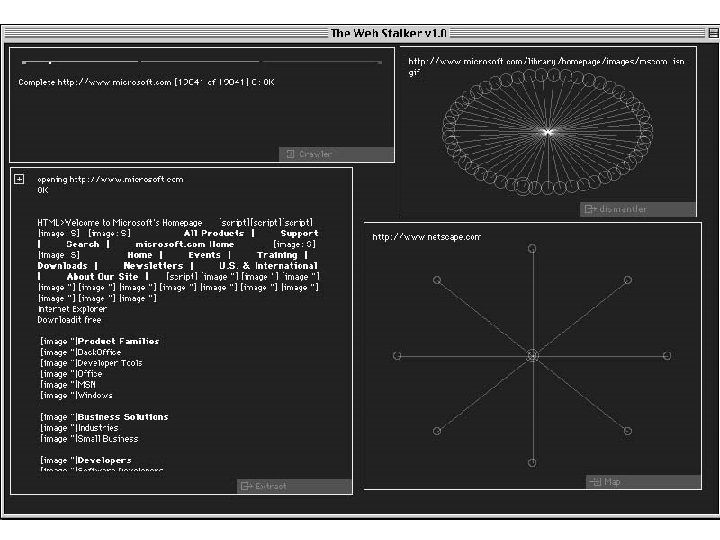Click the microsoft.com library homepage images URL
The width and height of the screenshot is (720, 540).
coord(546,66)
